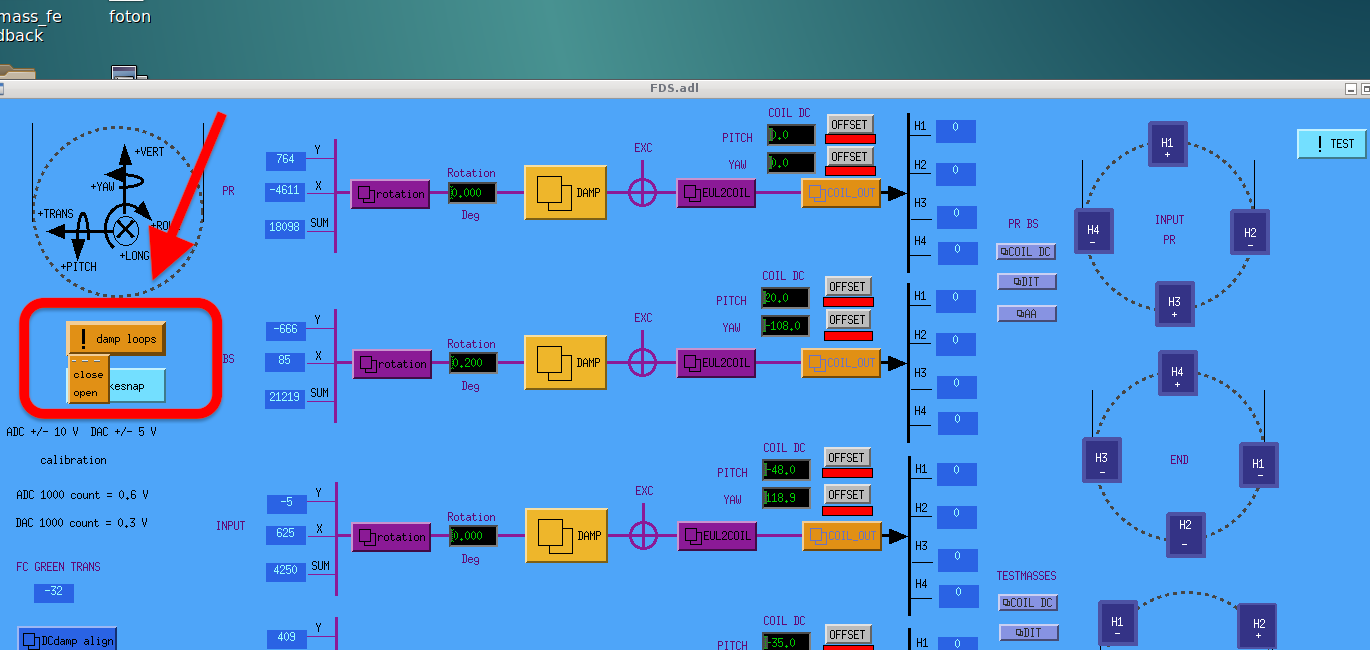Screen dimensions: 1370x650
Task: Click BS row Y readout -666
Action: 286,331
